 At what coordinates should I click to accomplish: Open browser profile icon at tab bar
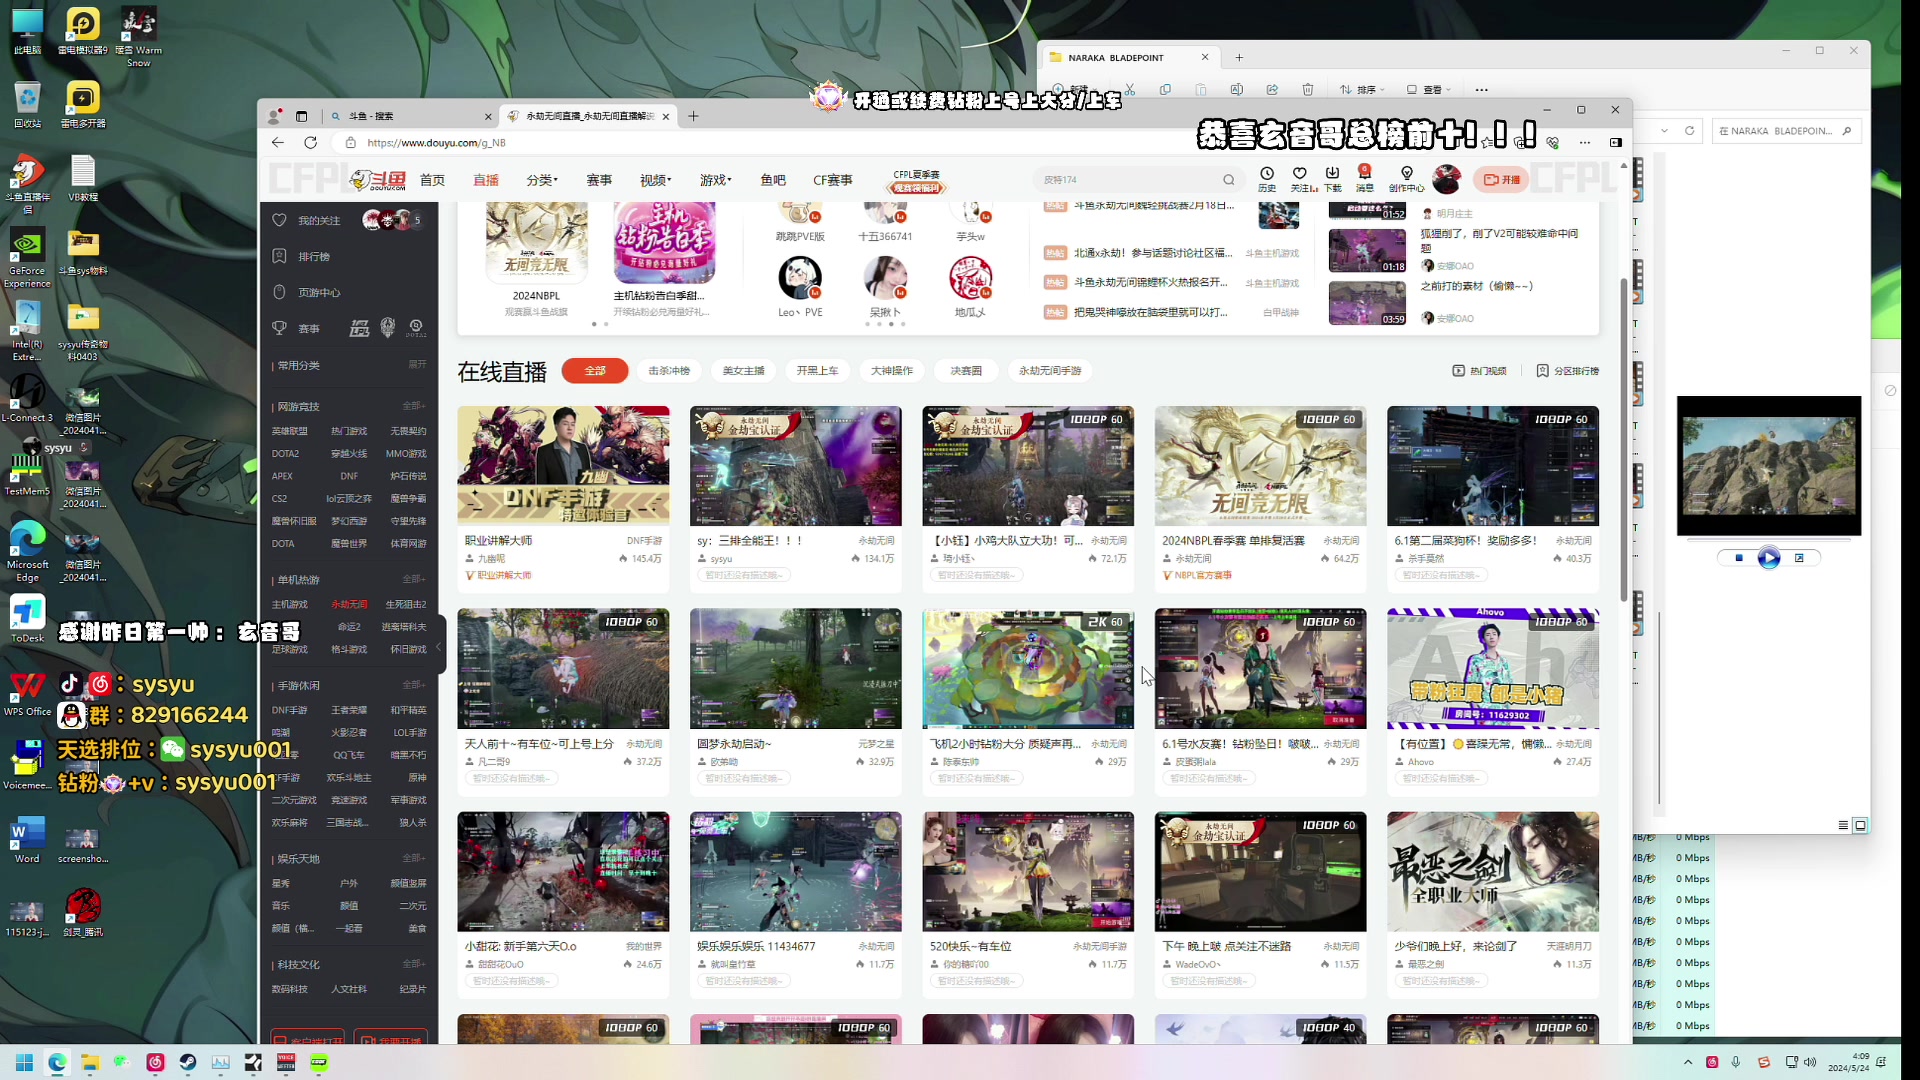[274, 116]
